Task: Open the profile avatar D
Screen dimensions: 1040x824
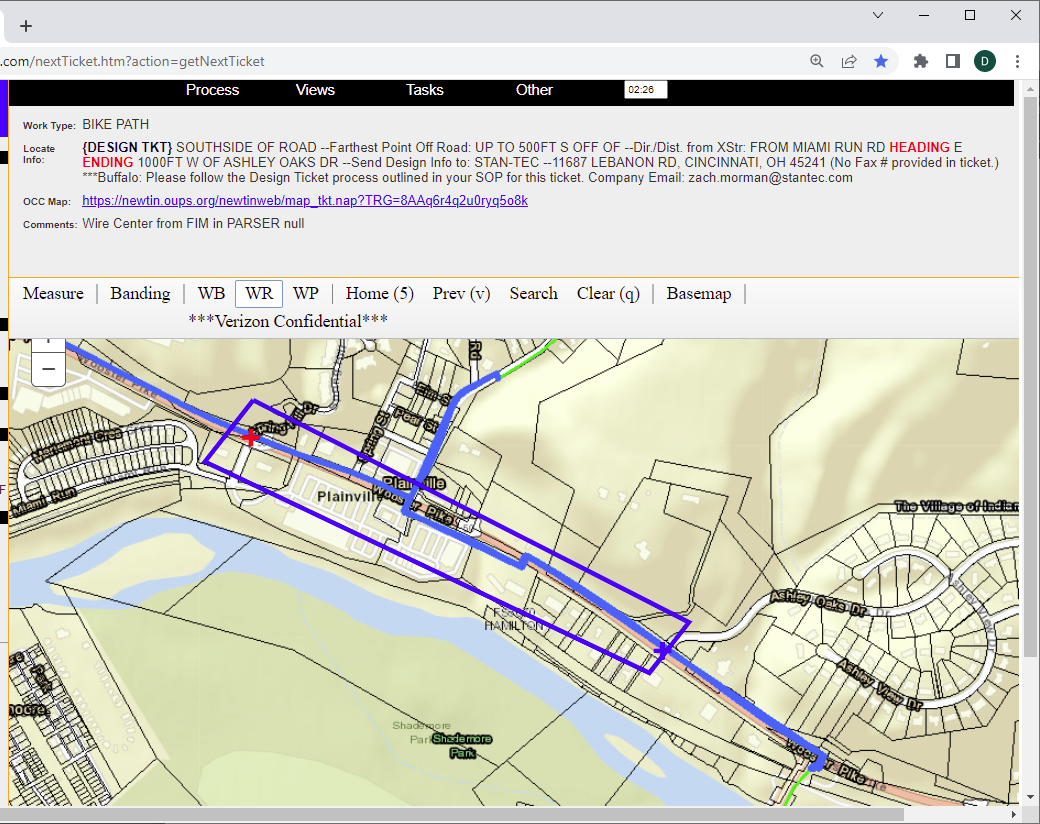Action: [x=984, y=61]
